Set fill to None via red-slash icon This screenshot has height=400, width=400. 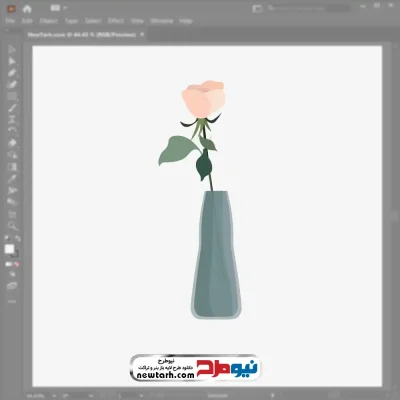tap(16, 264)
